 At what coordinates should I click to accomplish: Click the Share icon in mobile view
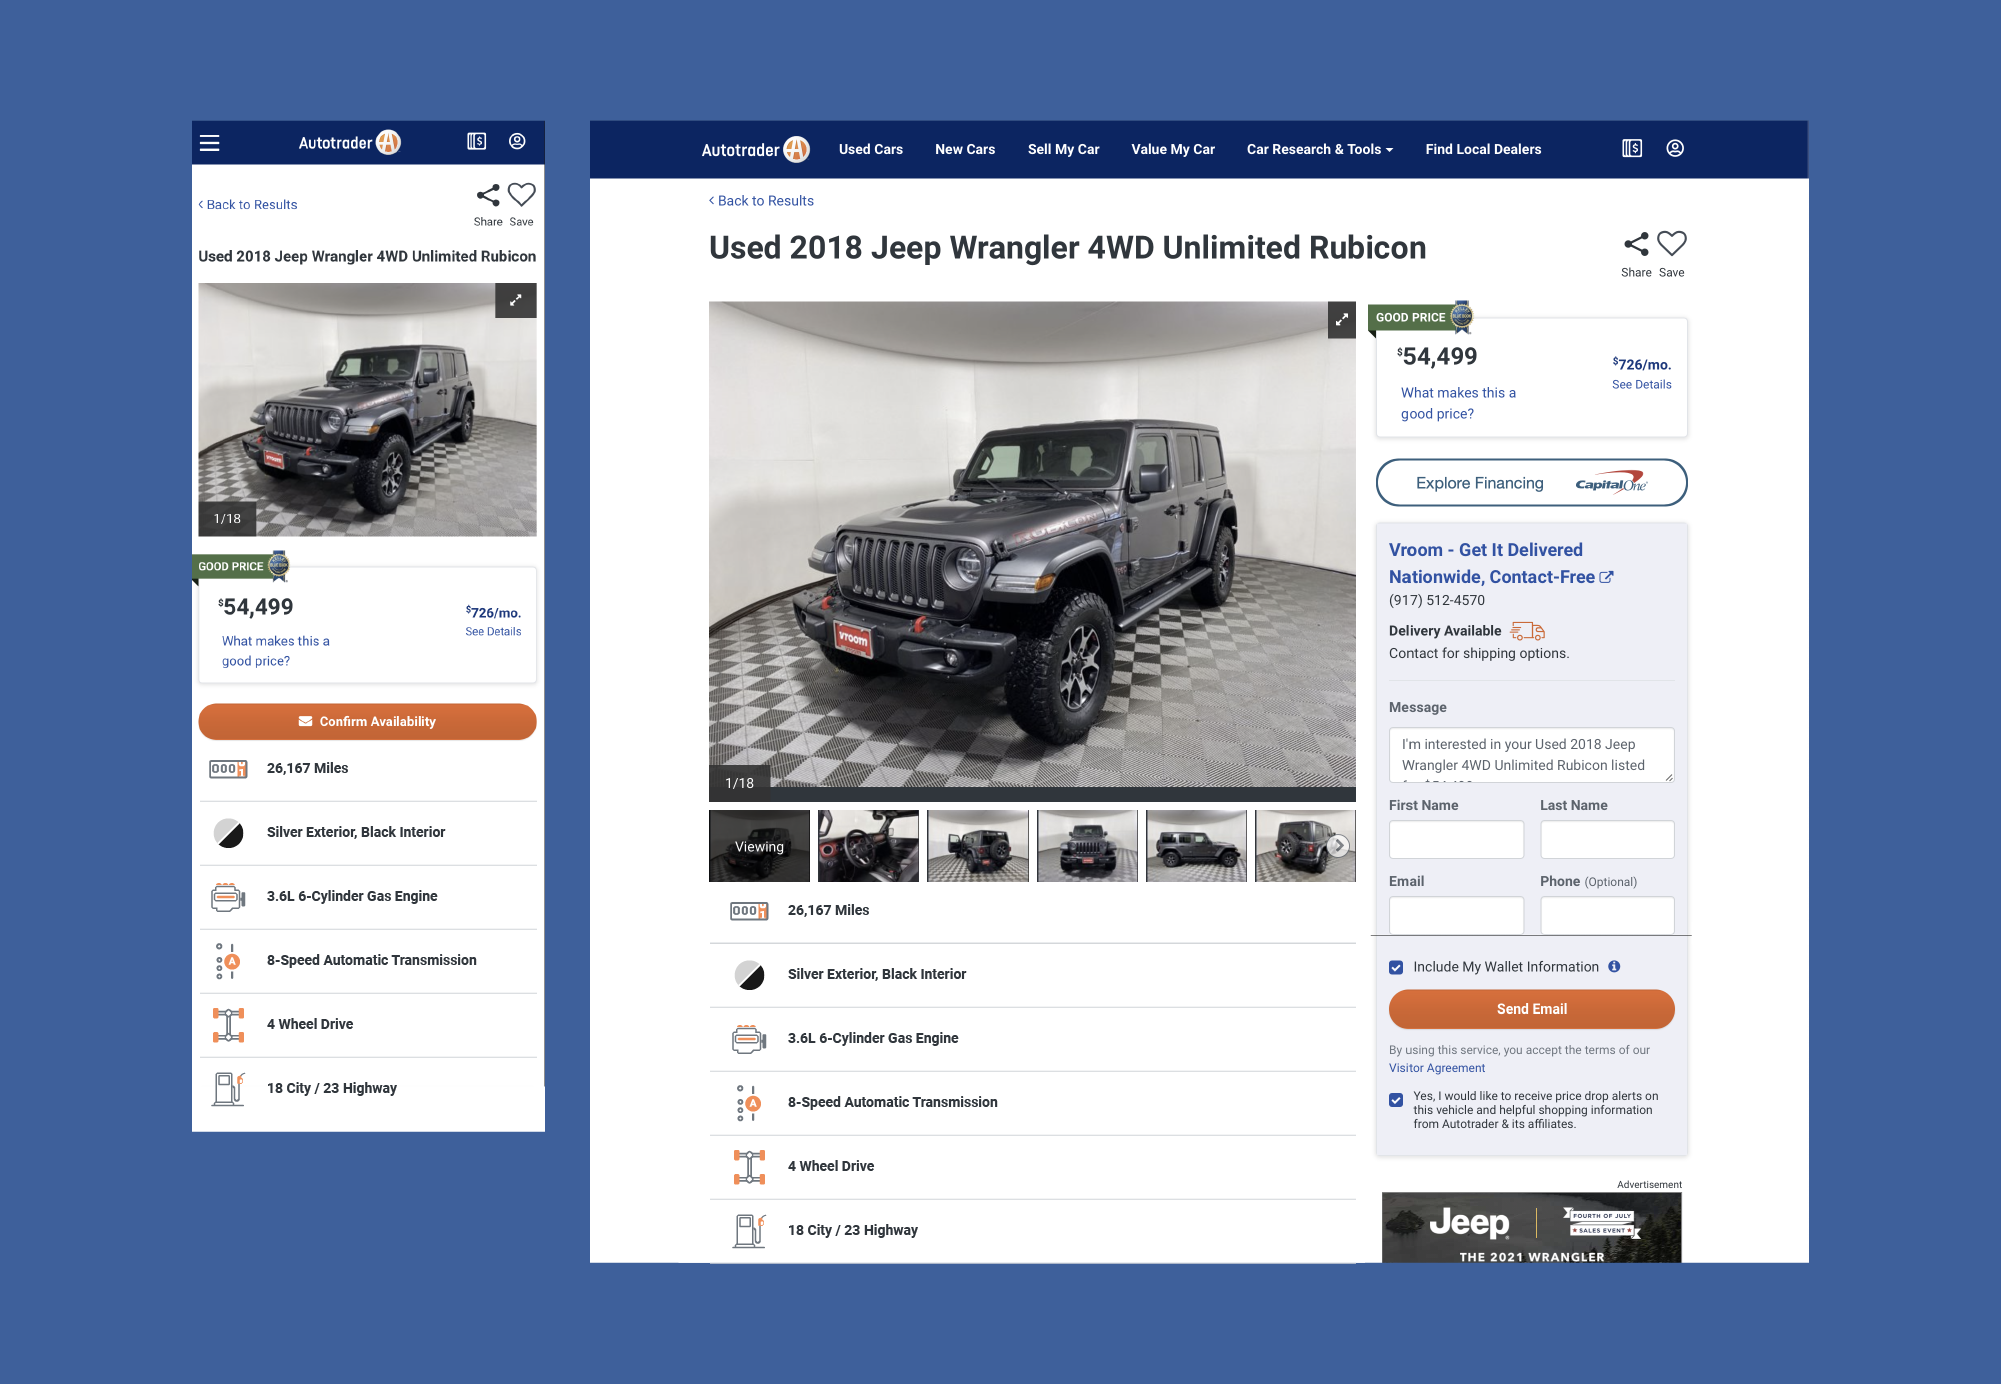click(x=488, y=195)
